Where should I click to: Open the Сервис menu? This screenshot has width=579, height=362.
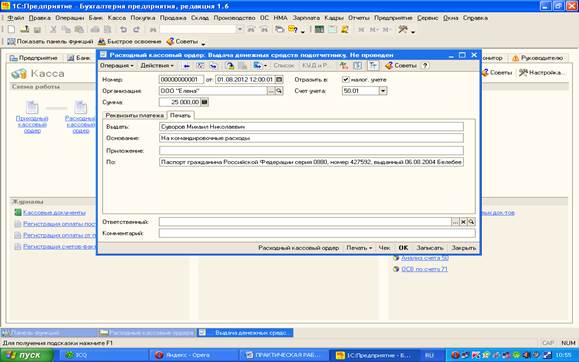pyautogui.click(x=428, y=18)
